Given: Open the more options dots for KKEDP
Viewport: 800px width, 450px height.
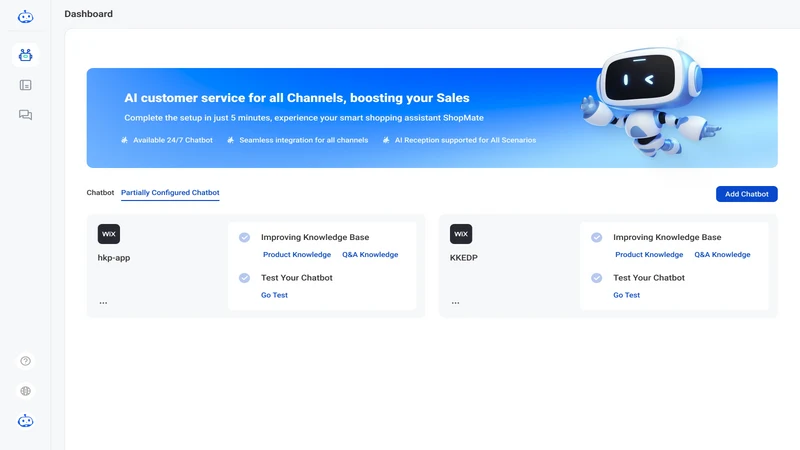Looking at the screenshot, I should (456, 303).
